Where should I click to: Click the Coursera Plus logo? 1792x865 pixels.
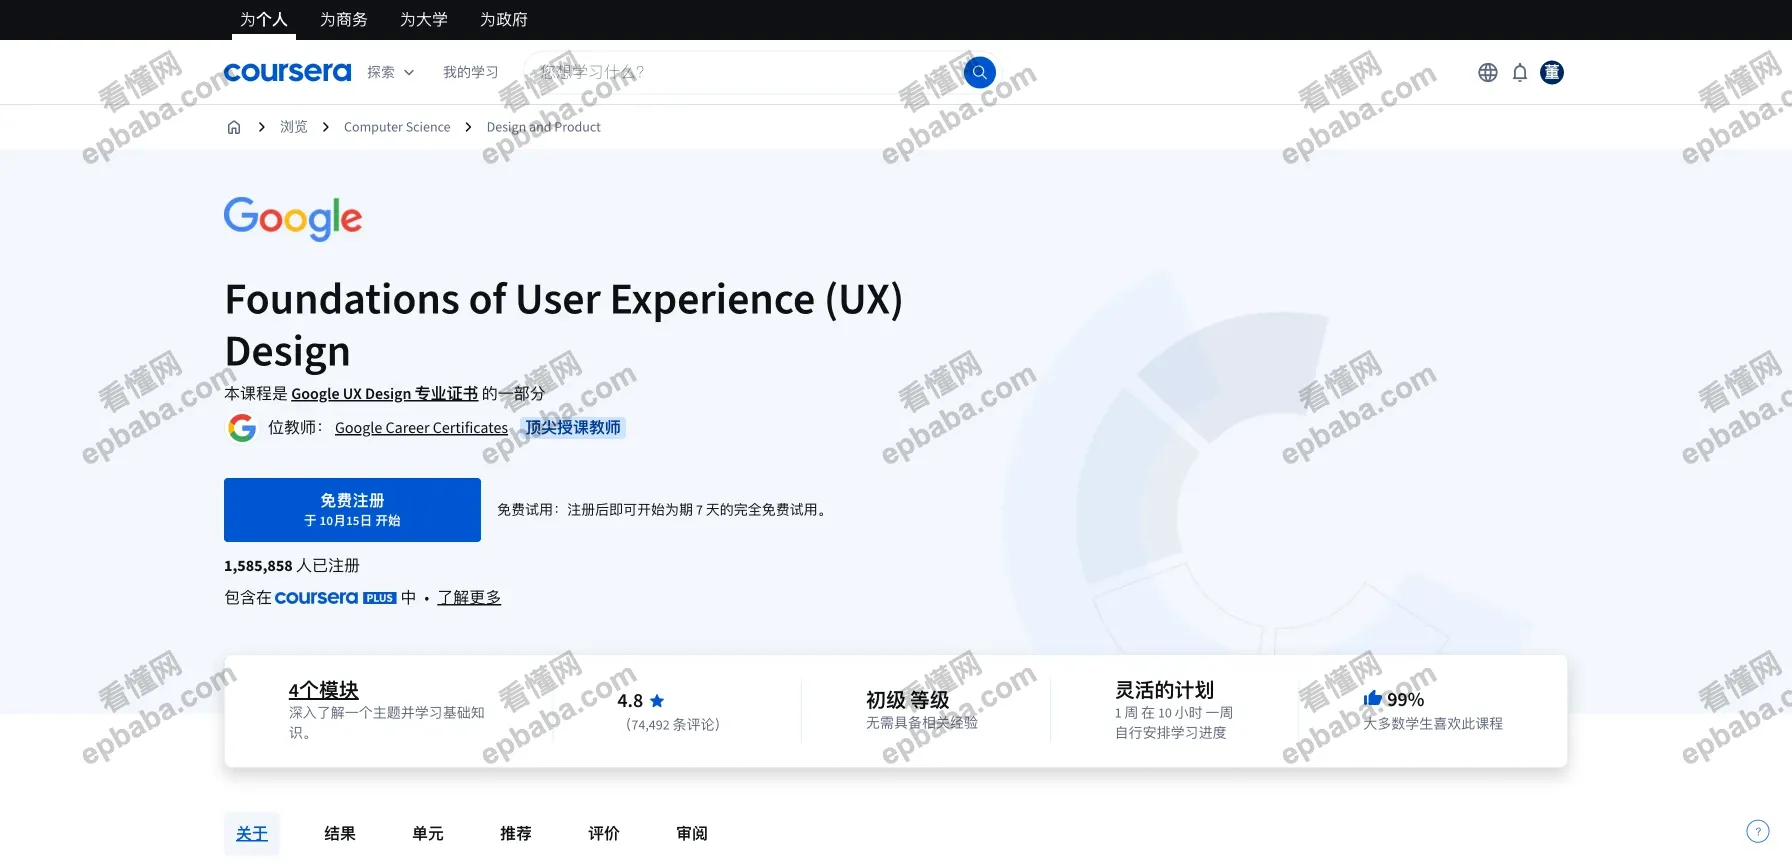[x=336, y=597]
